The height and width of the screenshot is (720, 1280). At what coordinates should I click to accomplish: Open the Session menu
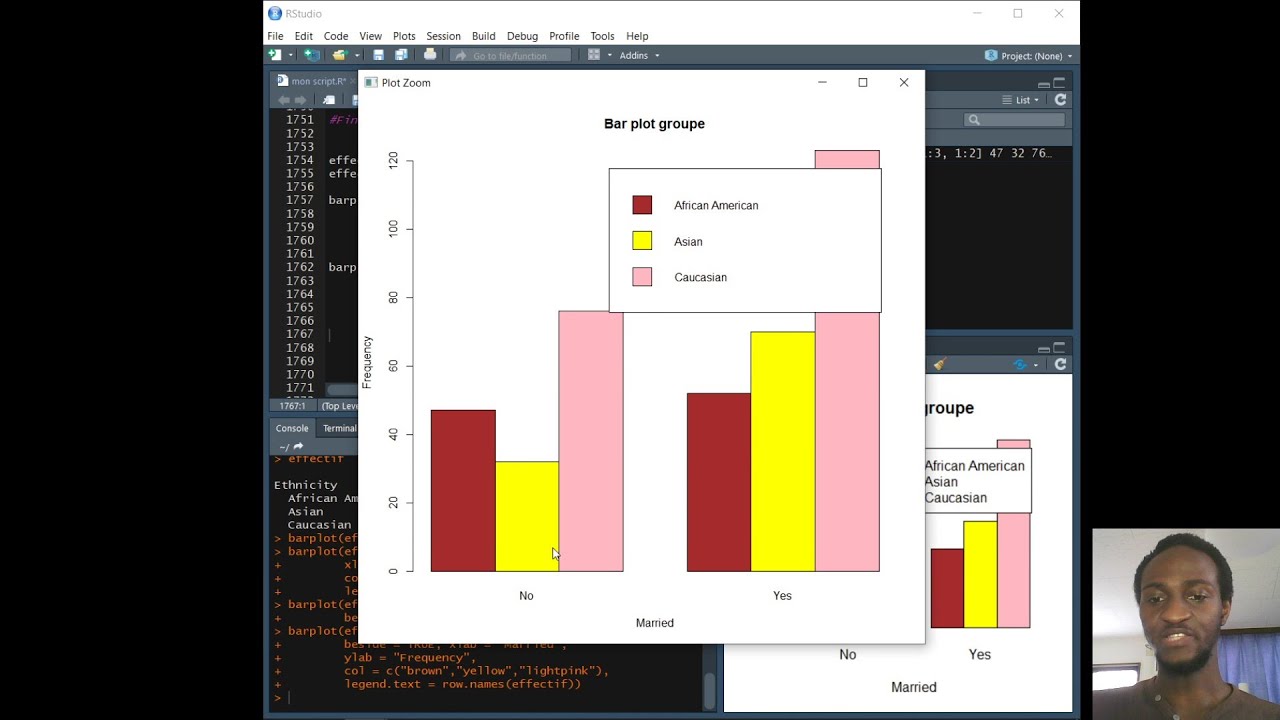(x=443, y=36)
